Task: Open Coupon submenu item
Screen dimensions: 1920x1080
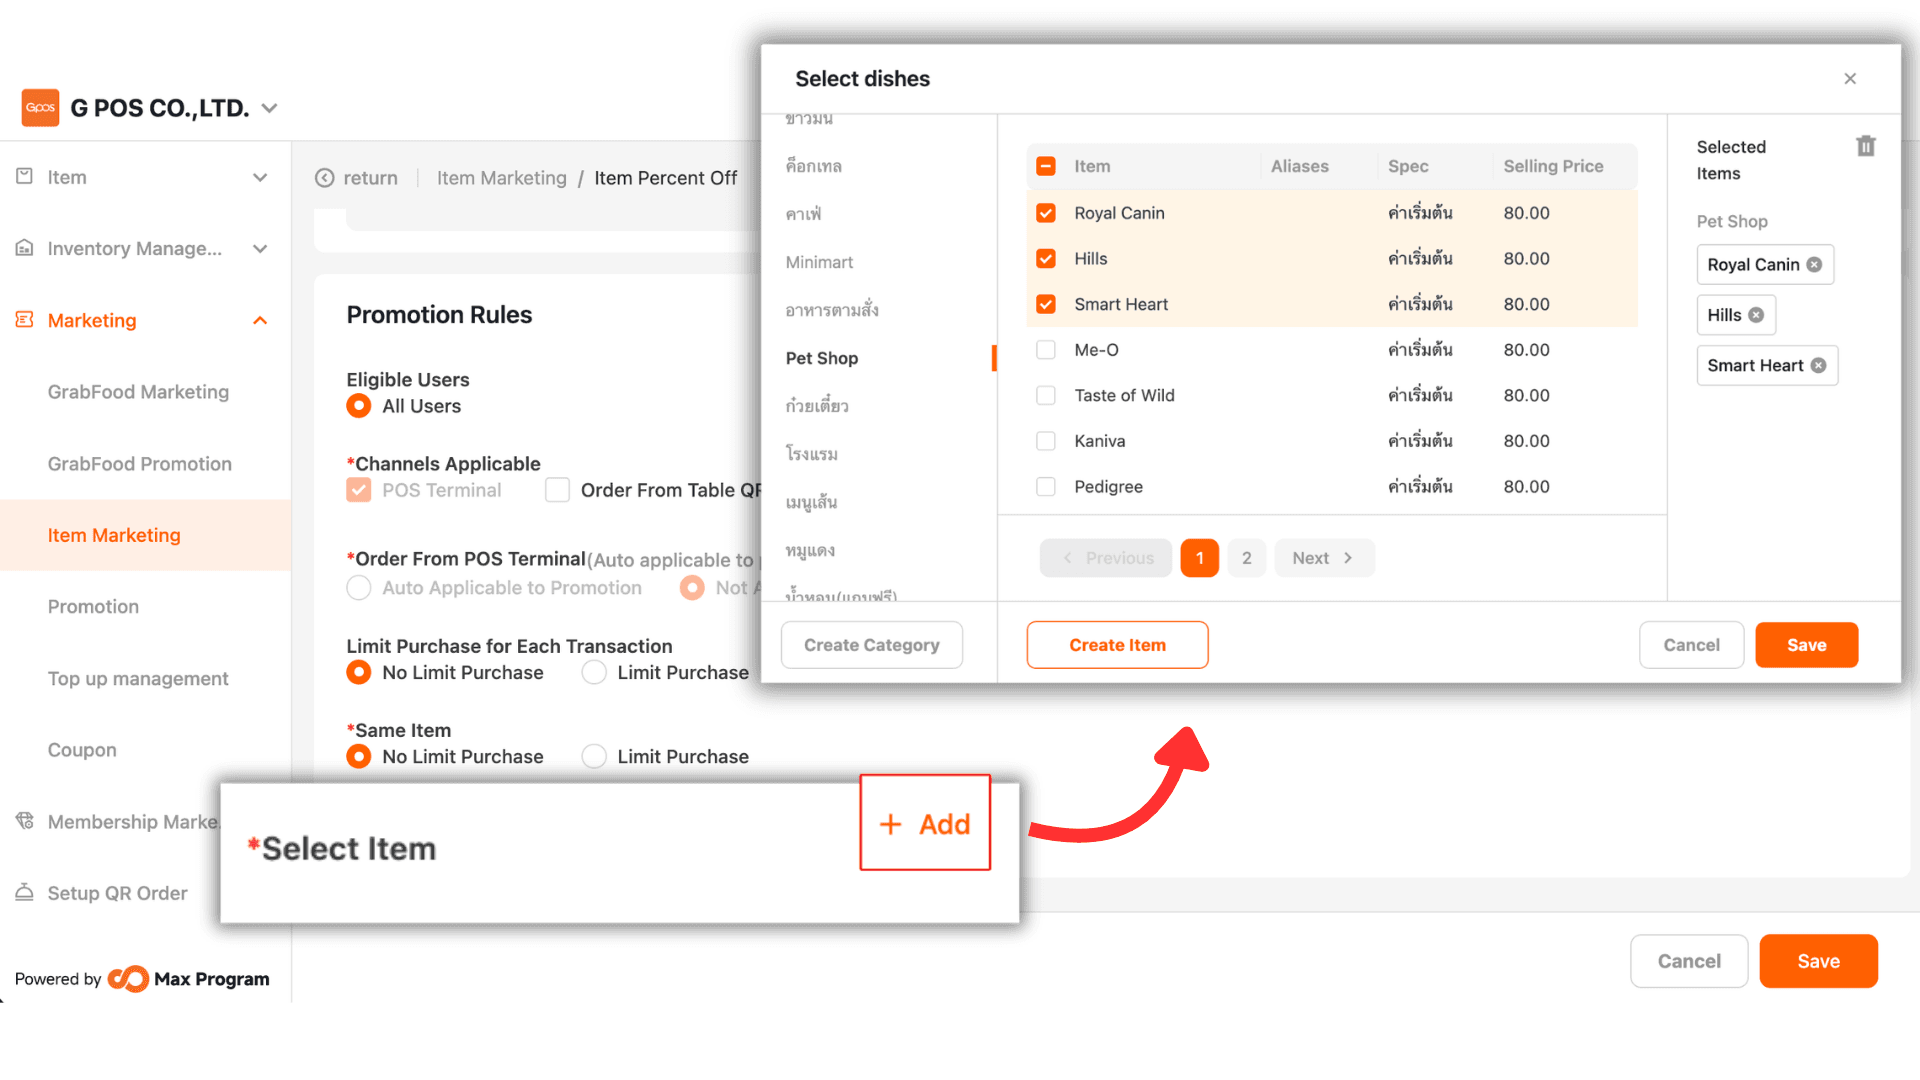Action: point(82,750)
